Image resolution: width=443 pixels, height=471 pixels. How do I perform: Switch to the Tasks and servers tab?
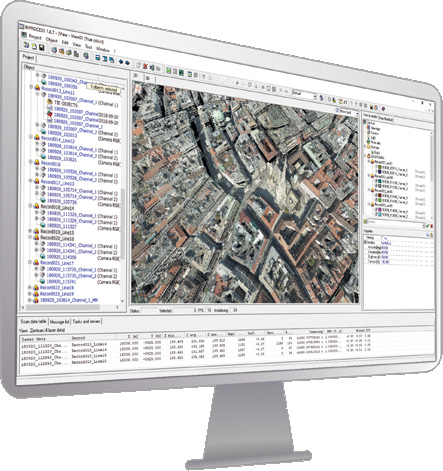(x=86, y=321)
